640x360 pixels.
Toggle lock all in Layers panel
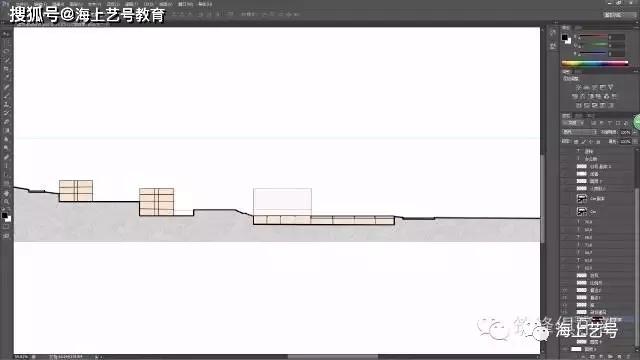click(598, 142)
